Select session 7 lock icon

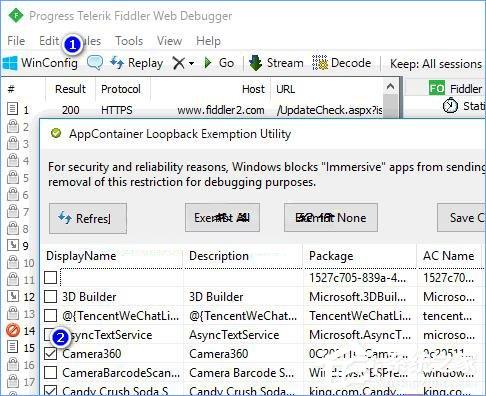[x=13, y=211]
